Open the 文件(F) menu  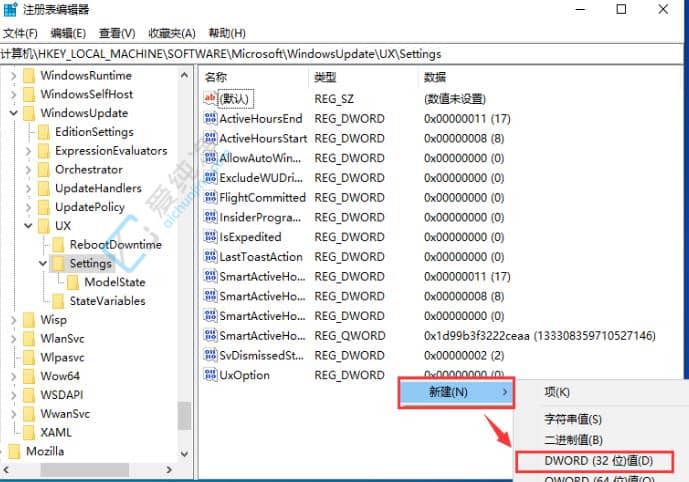20,33
